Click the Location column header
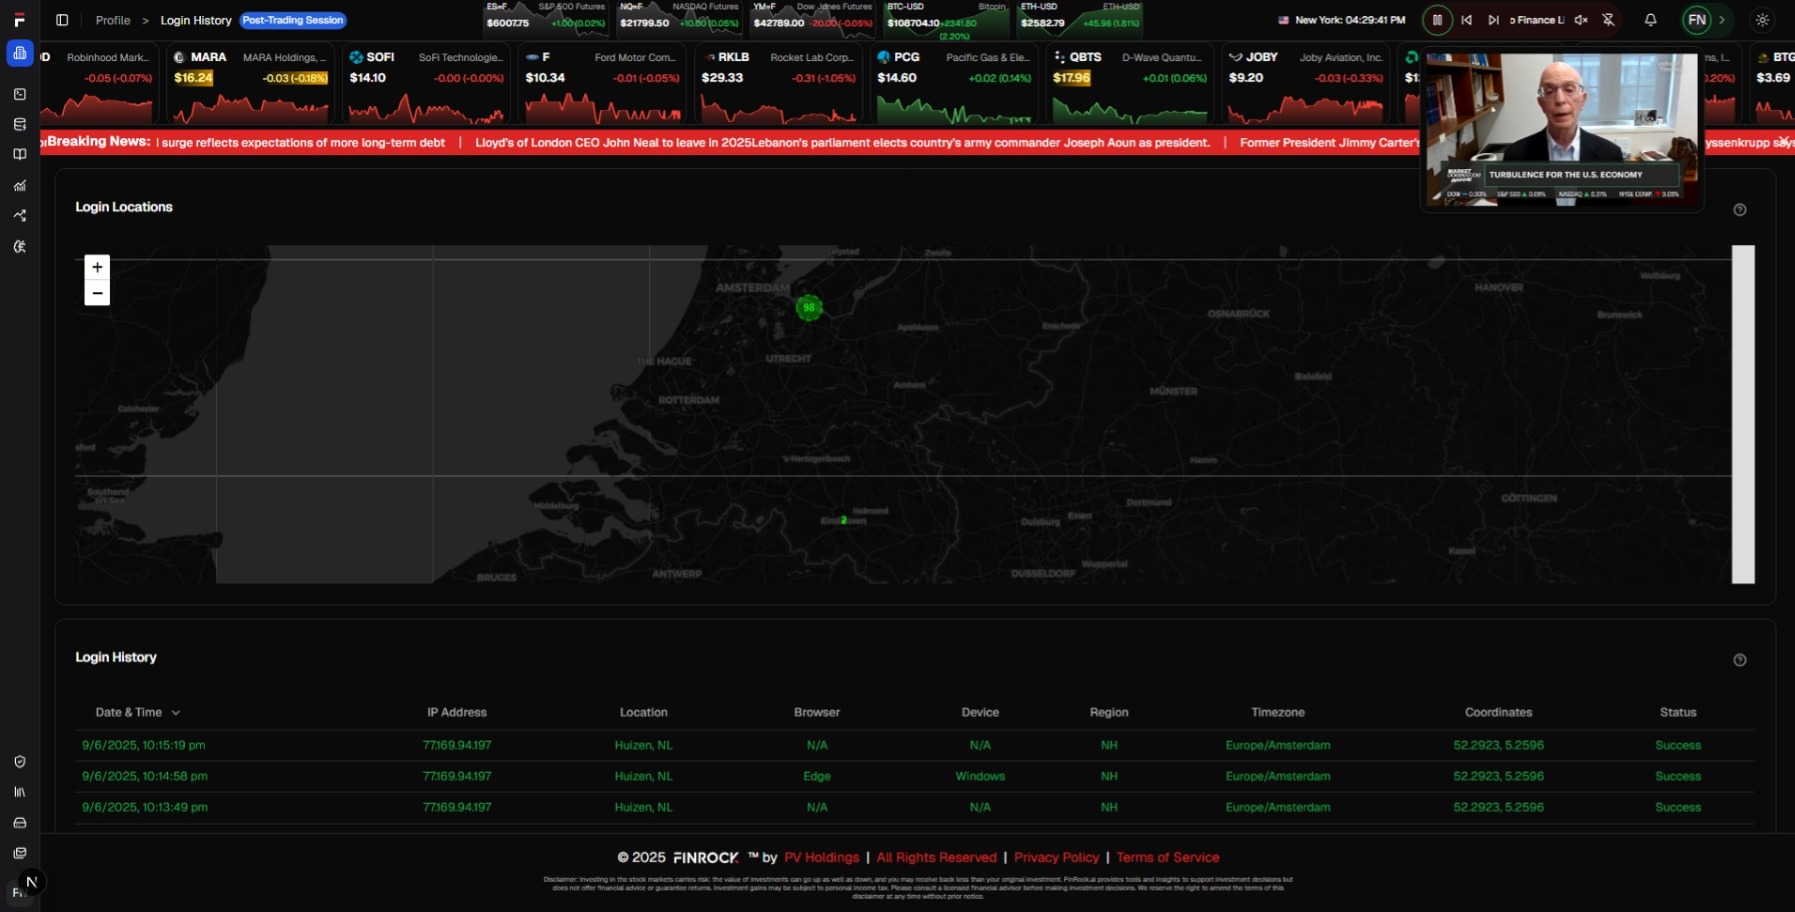The width and height of the screenshot is (1795, 912). pyautogui.click(x=643, y=713)
